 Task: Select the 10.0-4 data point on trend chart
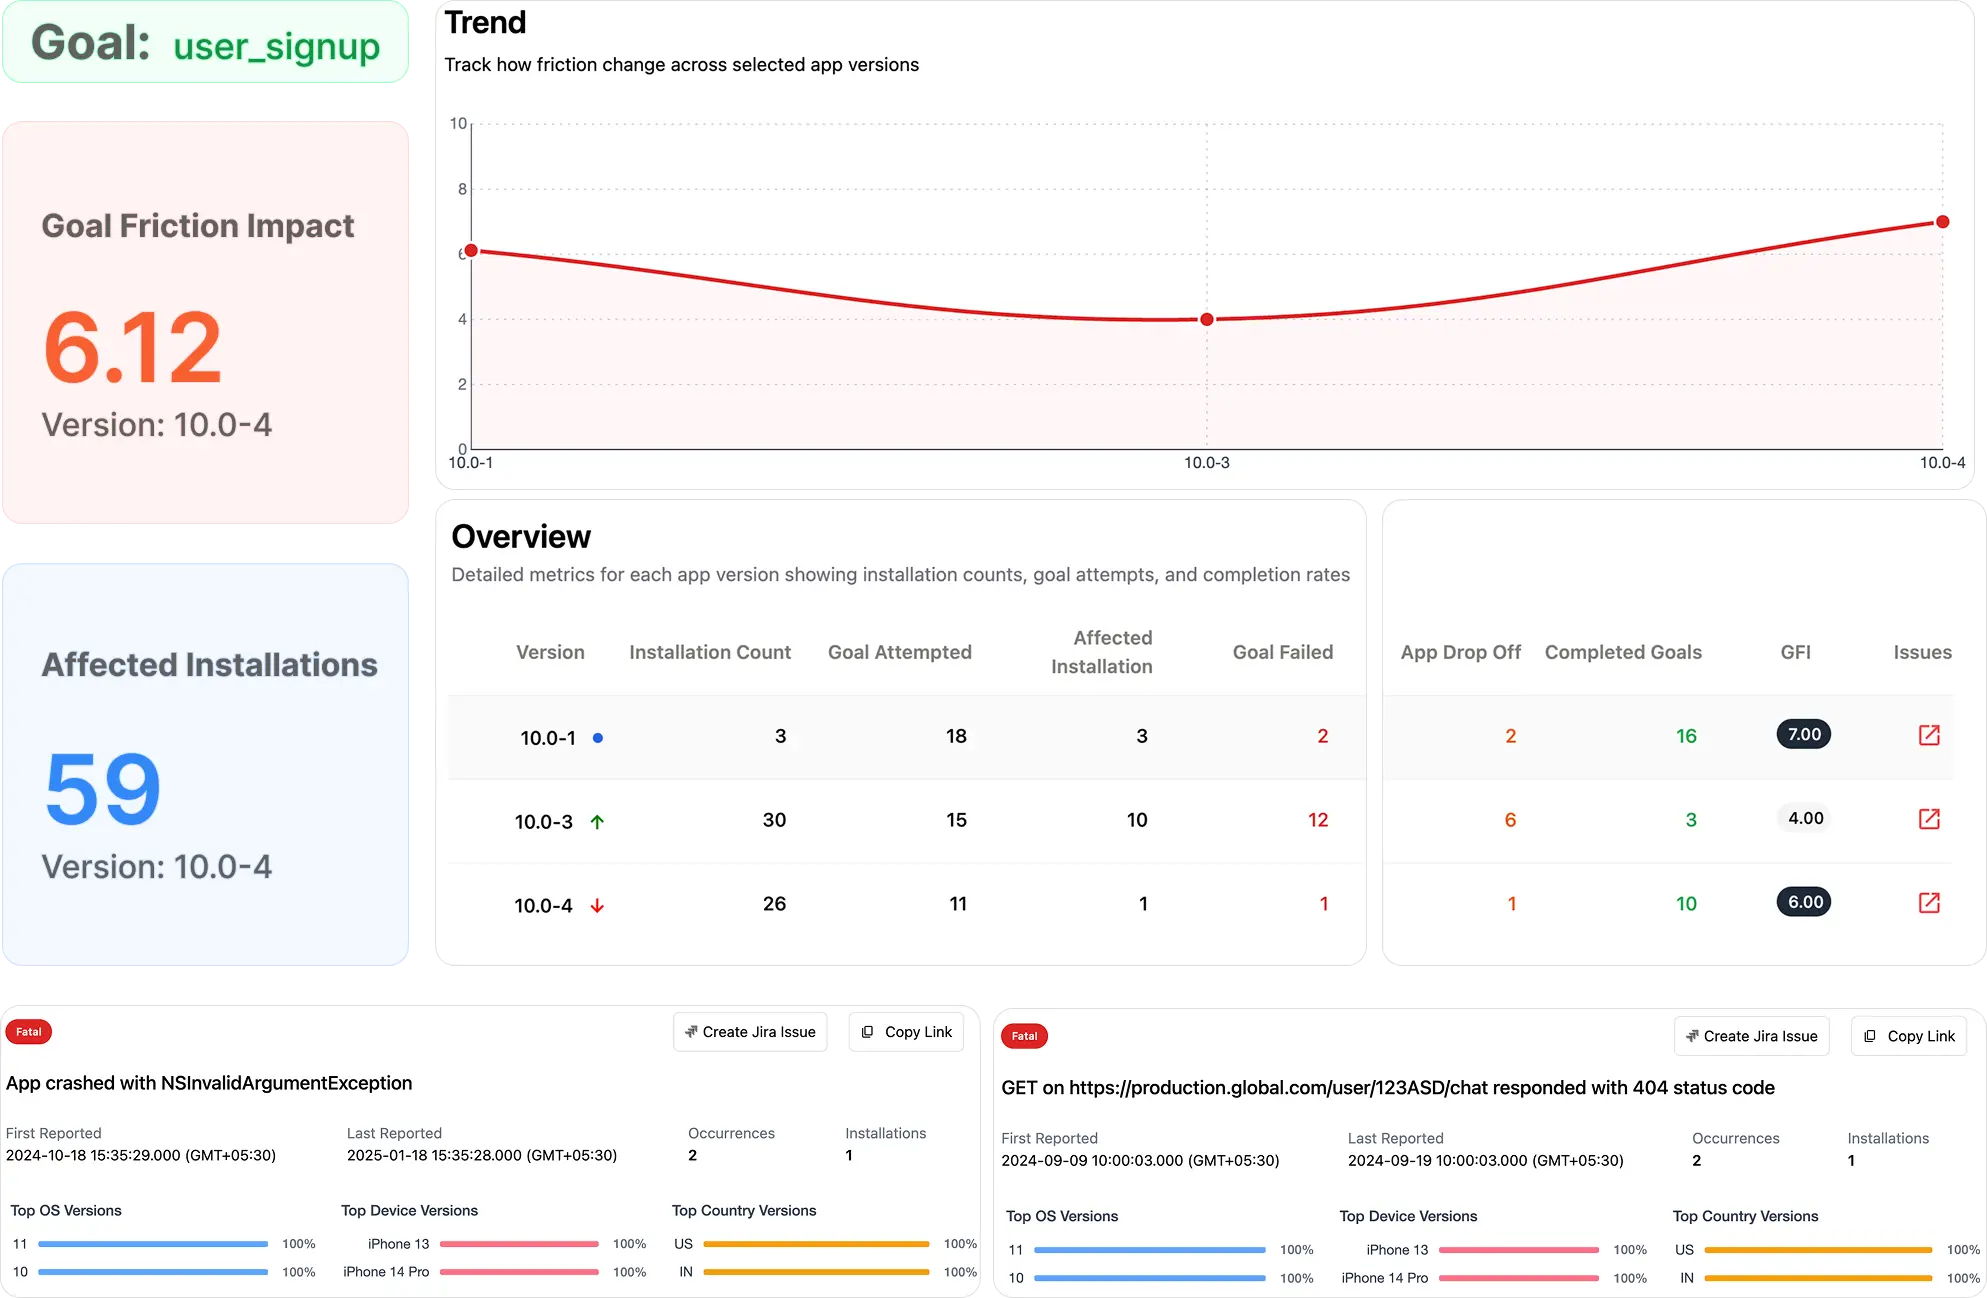(x=1942, y=222)
